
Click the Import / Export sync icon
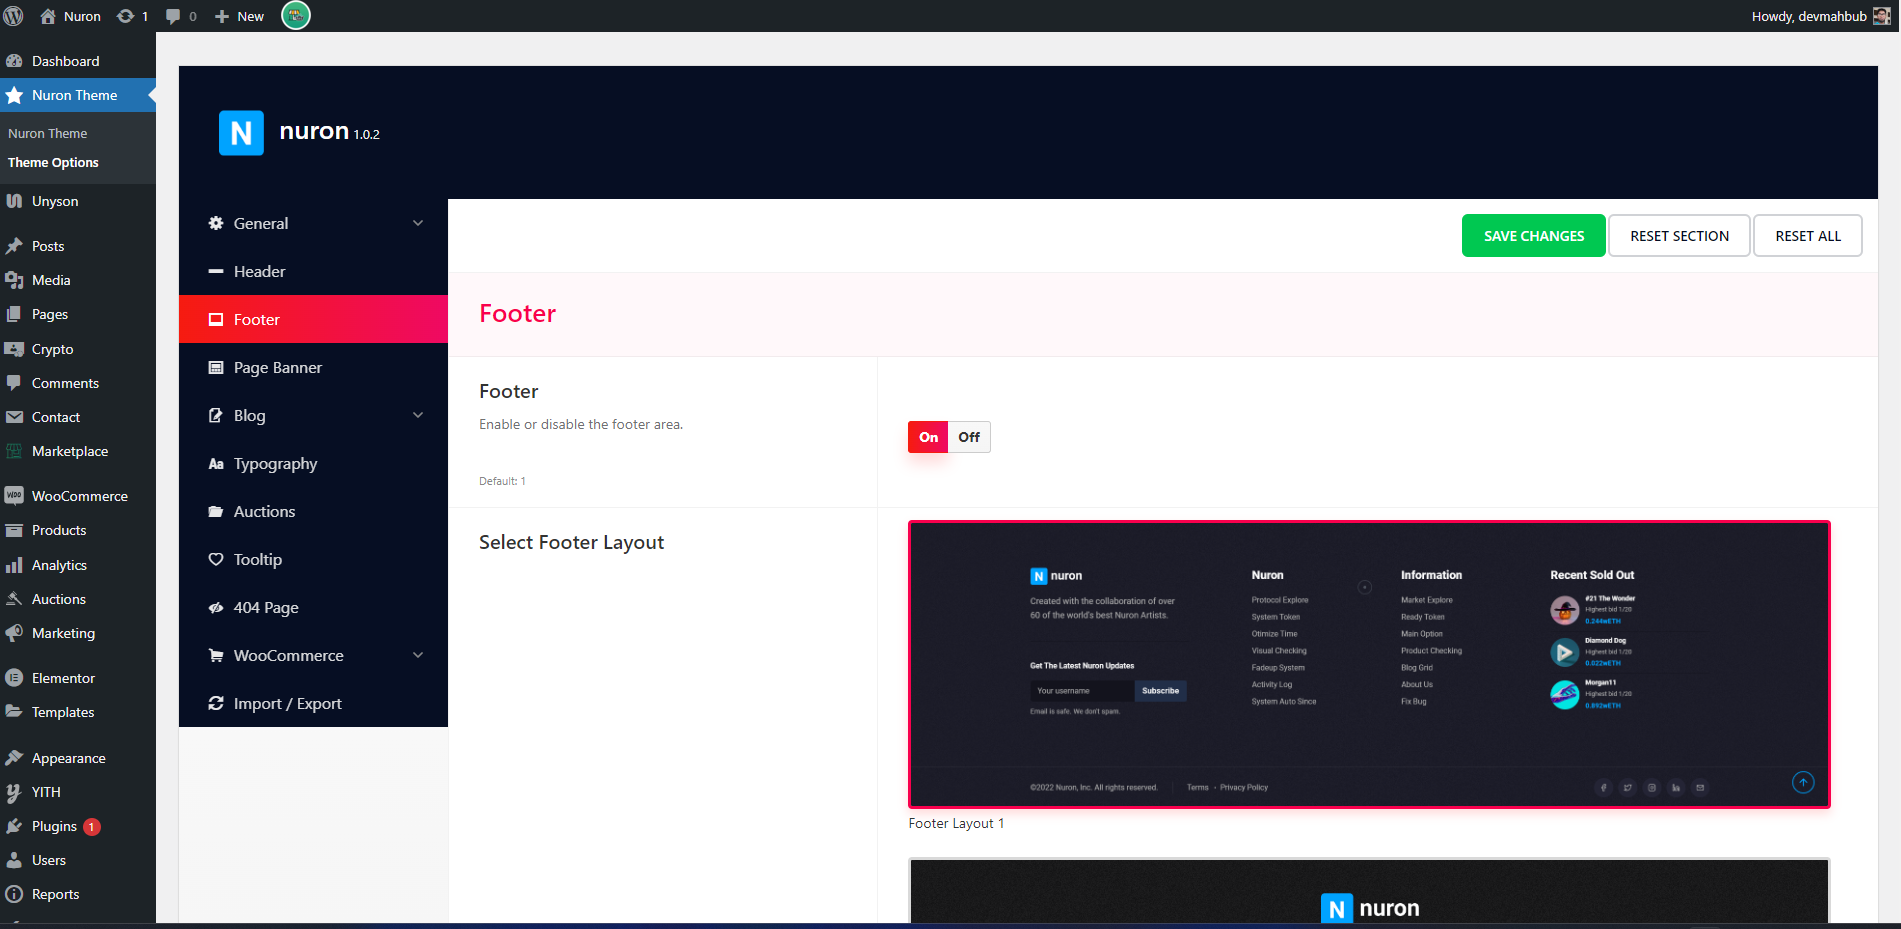(216, 703)
